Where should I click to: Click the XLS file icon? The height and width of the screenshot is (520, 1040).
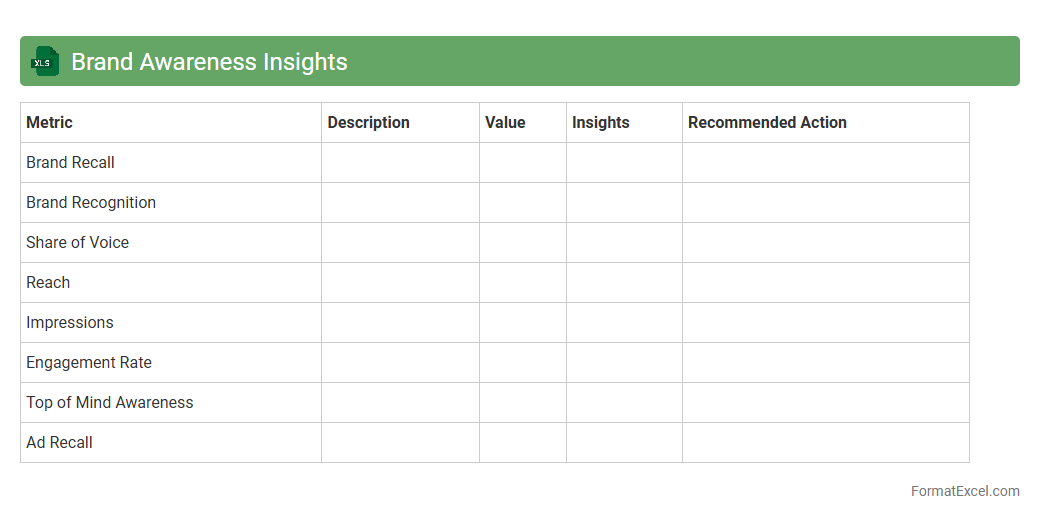[45, 62]
